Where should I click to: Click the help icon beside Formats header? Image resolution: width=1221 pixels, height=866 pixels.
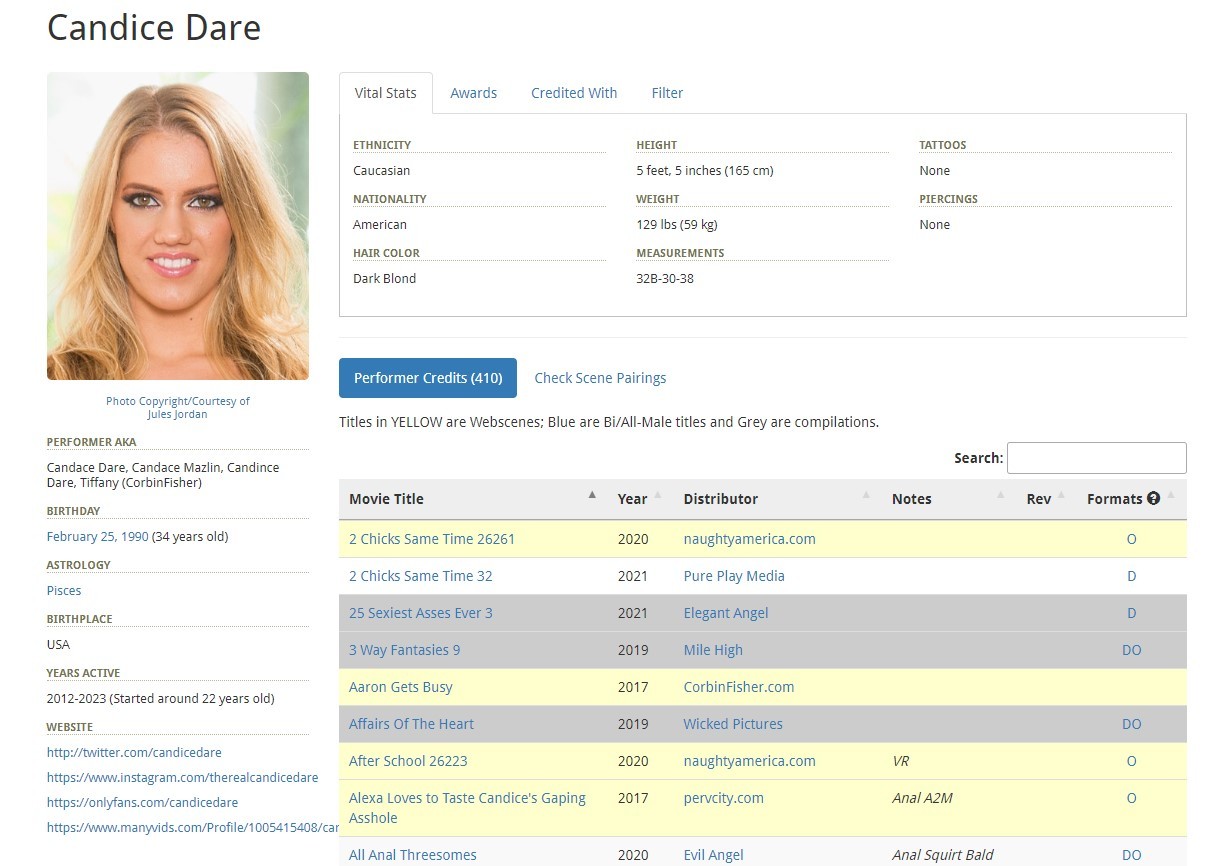1153,498
